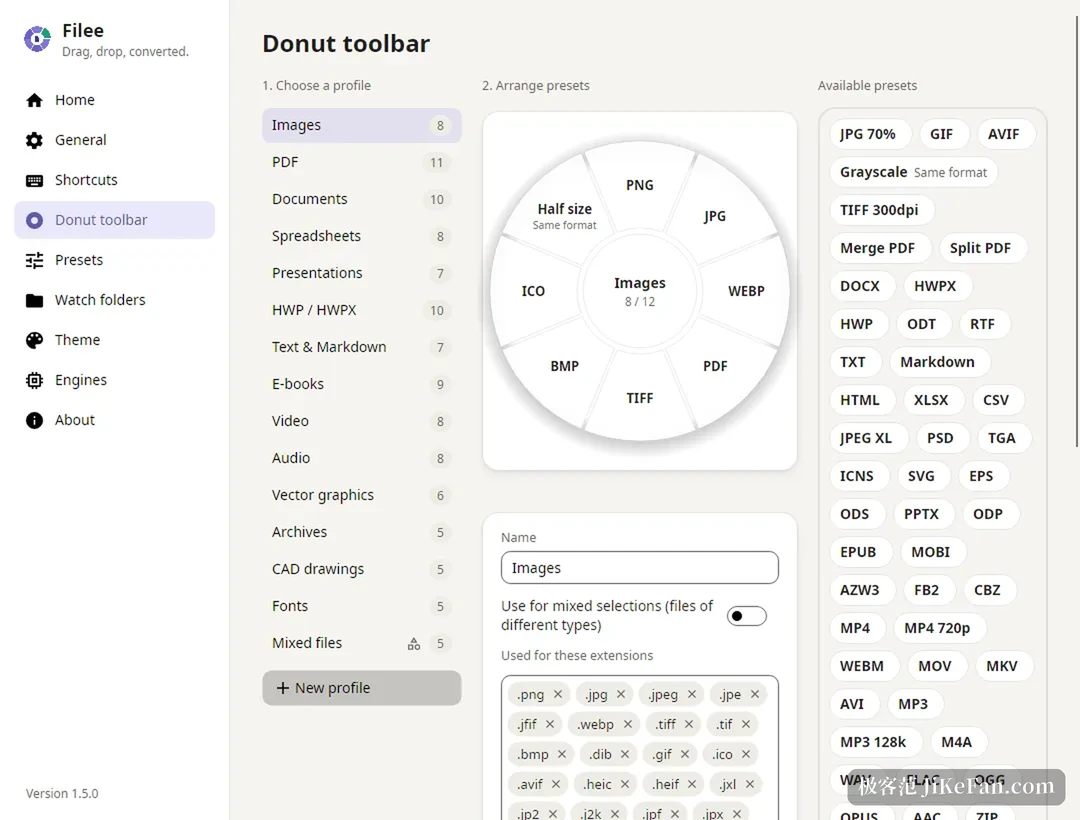Open the Engines page
The width and height of the screenshot is (1080, 820).
pyautogui.click(x=114, y=380)
